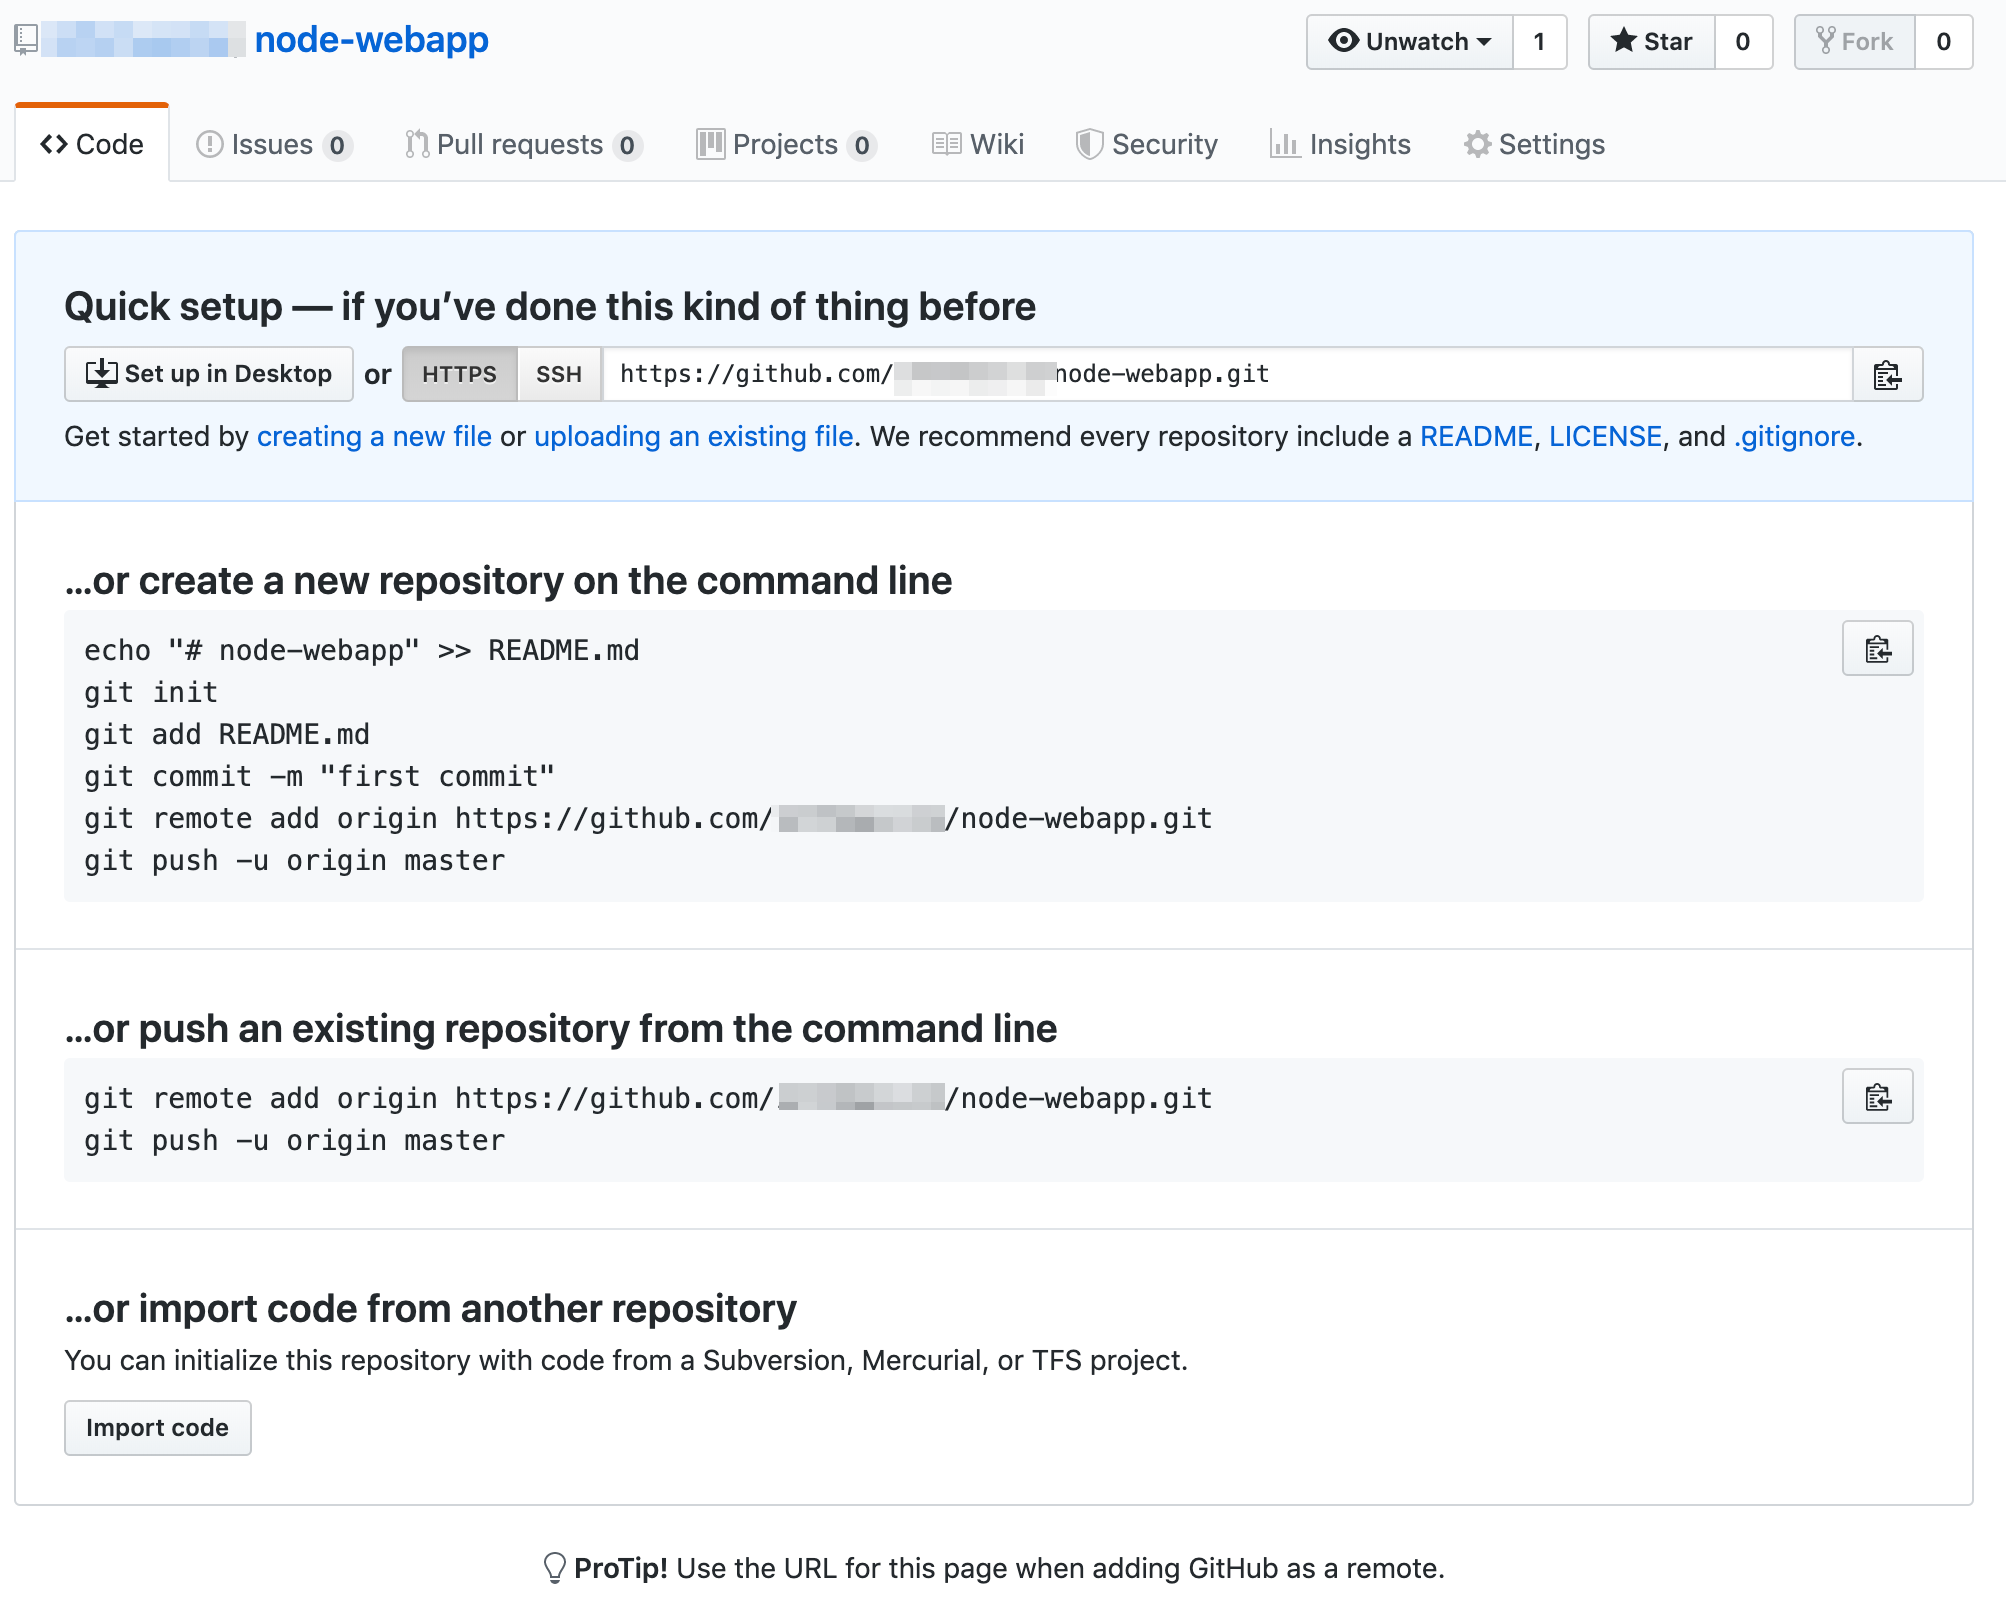This screenshot has height=1624, width=2006.
Task: Select the HTTPS URL option
Action: tap(459, 374)
